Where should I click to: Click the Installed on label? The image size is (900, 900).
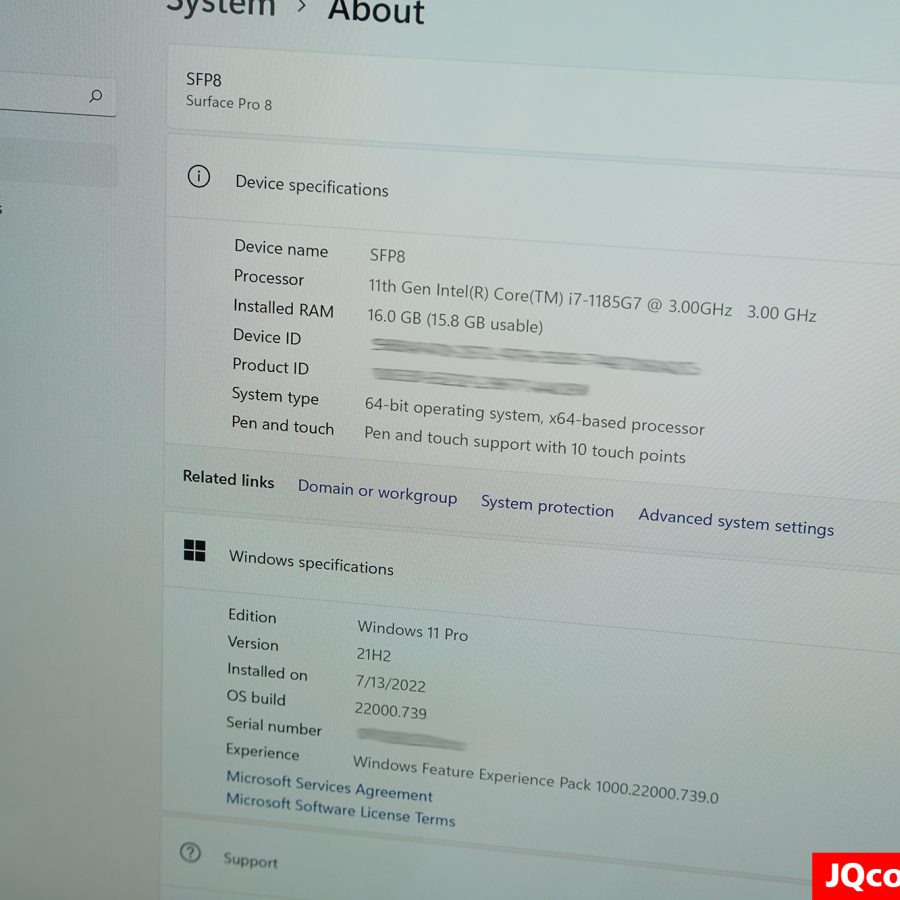pos(267,672)
